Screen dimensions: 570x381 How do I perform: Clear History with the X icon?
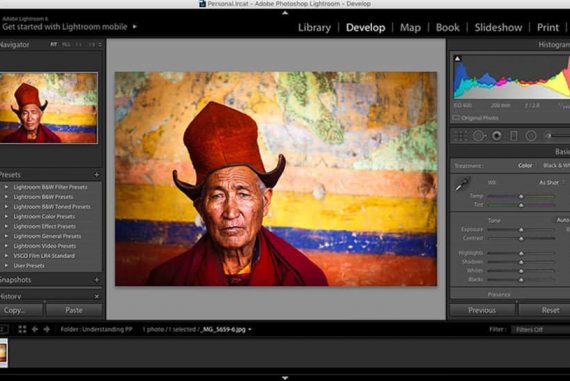point(97,297)
